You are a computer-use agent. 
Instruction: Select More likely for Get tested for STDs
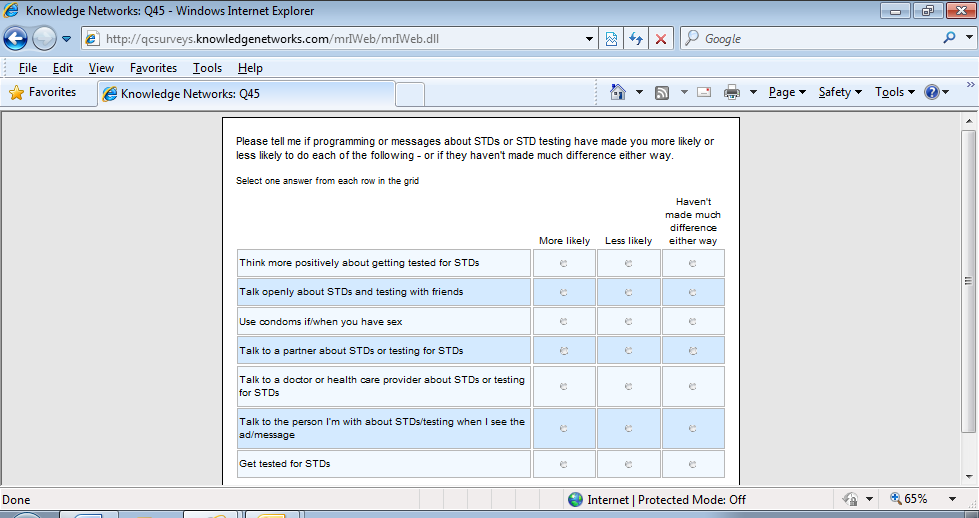pos(563,464)
